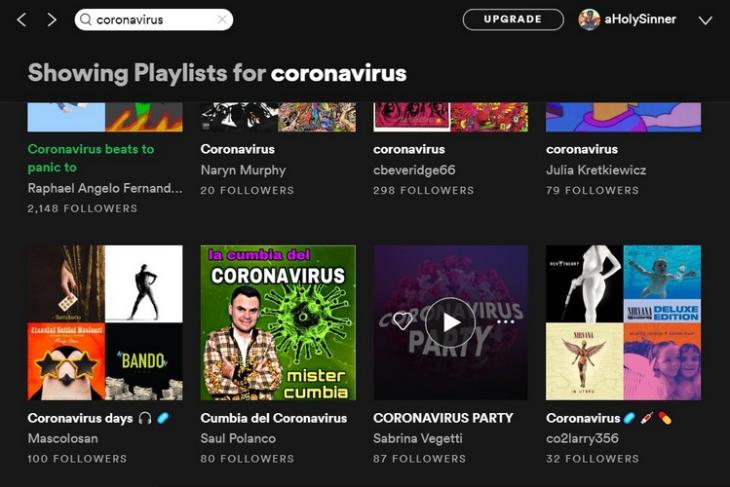Select the mister cumbia cover thumbnail
Image resolution: width=730 pixels, height=487 pixels.
coord(278,323)
